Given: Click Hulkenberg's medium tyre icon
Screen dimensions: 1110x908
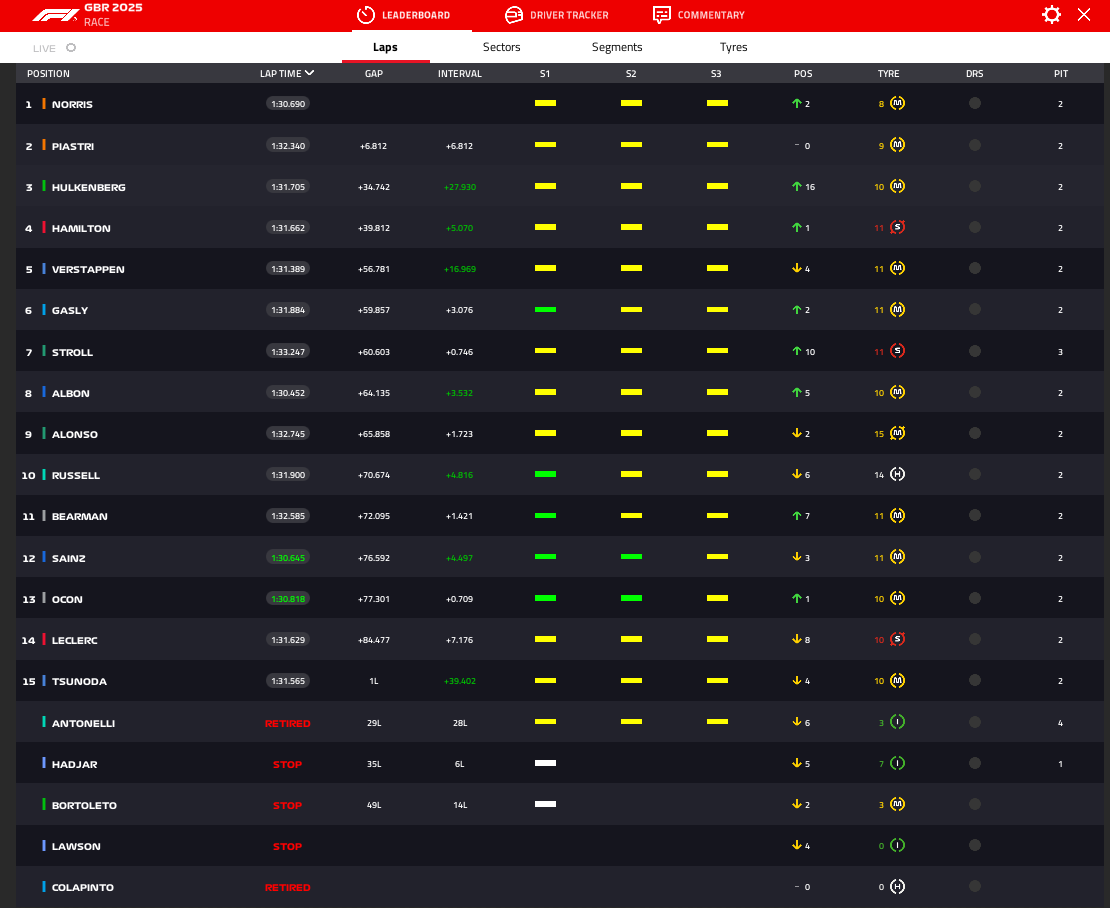Looking at the screenshot, I should click(897, 186).
